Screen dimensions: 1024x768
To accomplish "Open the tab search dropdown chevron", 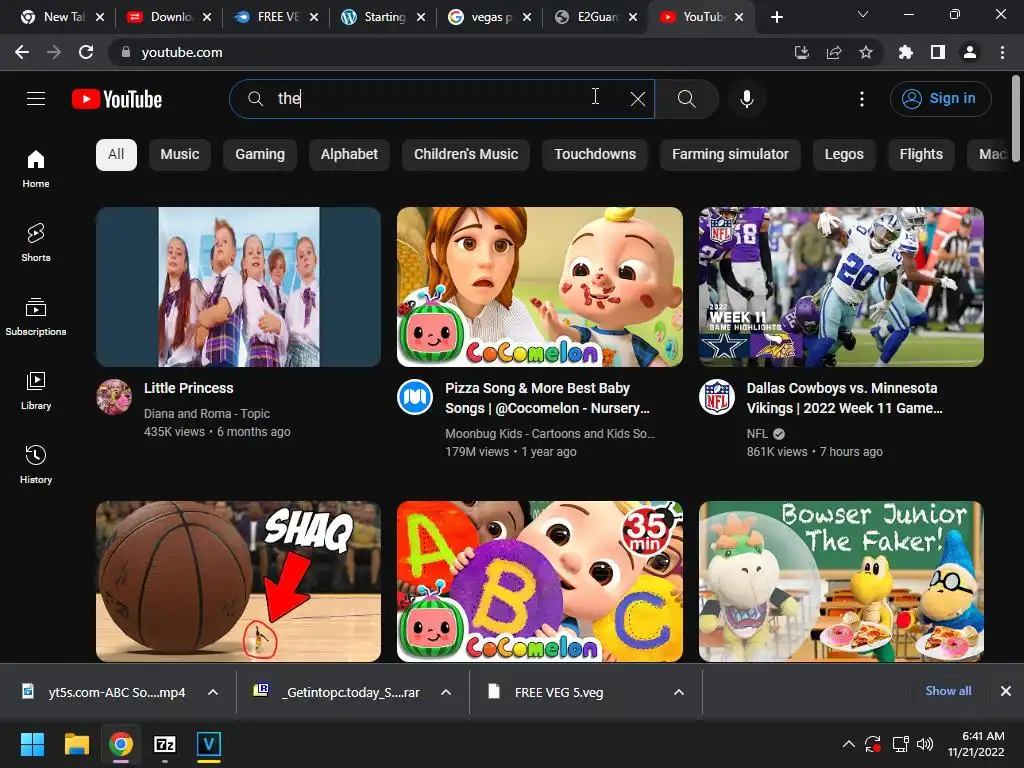I will (863, 14).
